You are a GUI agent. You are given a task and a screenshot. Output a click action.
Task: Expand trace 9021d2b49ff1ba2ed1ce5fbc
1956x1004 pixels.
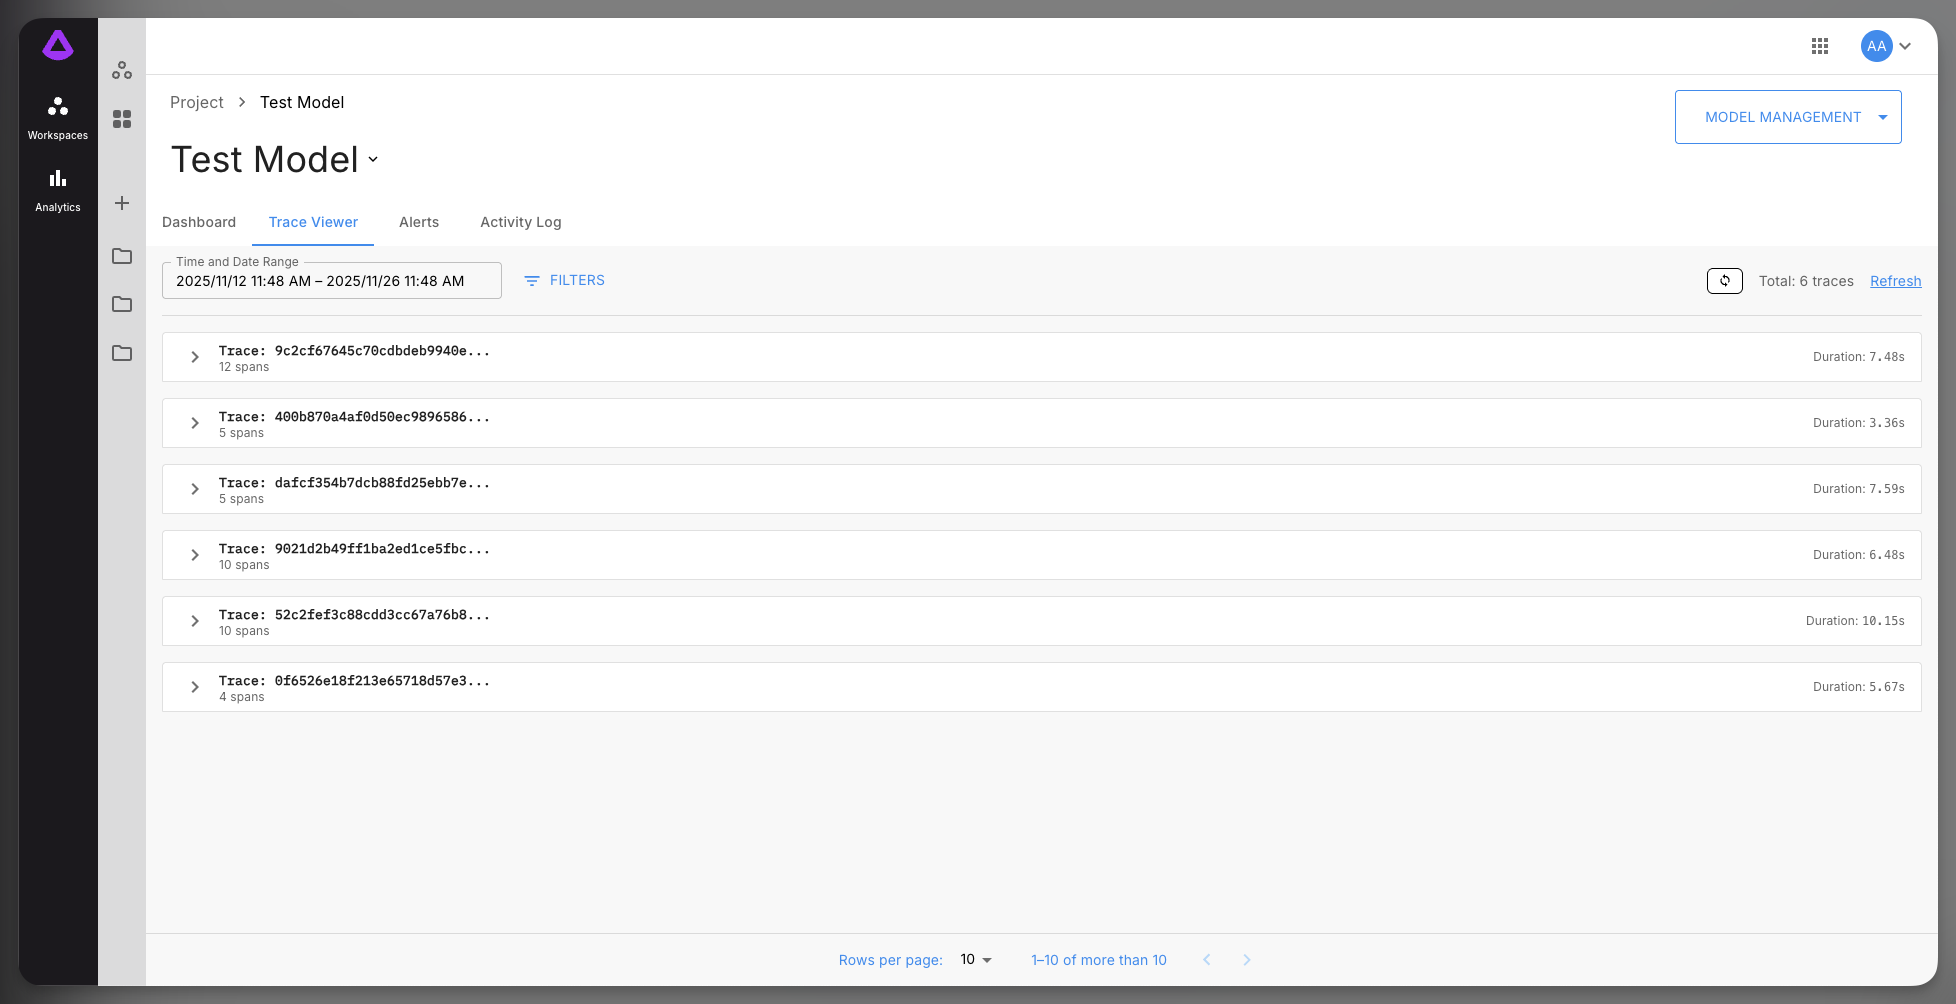[195, 555]
